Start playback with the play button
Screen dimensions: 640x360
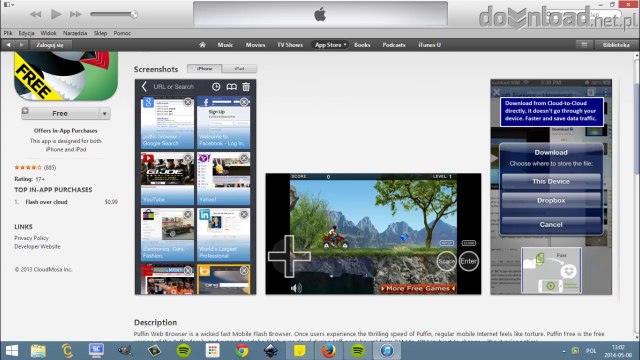point(56,14)
